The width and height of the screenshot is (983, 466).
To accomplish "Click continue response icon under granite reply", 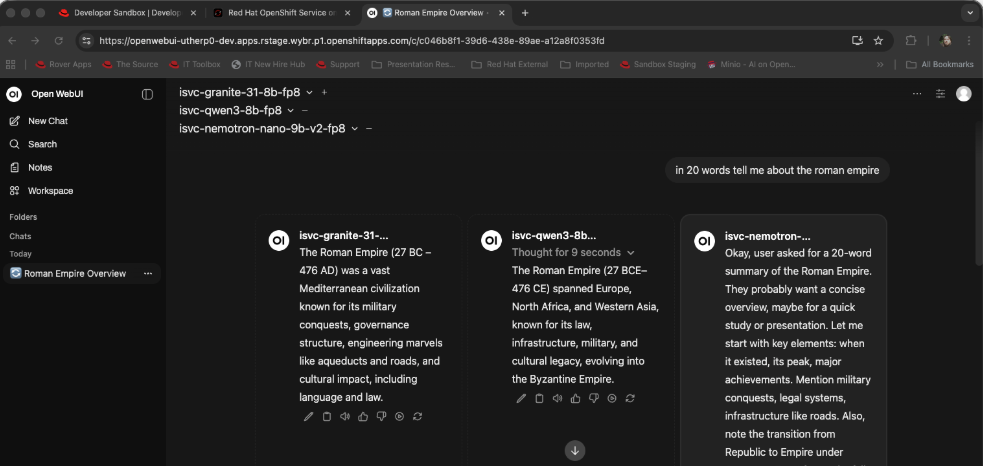I will coord(399,416).
